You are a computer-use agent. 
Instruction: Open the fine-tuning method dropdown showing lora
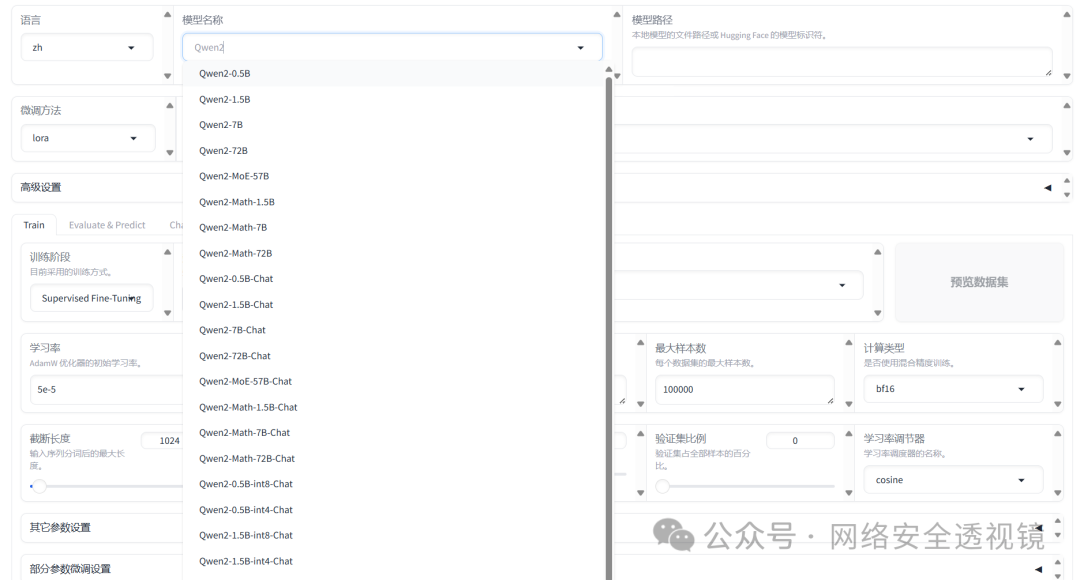pyautogui.click(x=88, y=138)
